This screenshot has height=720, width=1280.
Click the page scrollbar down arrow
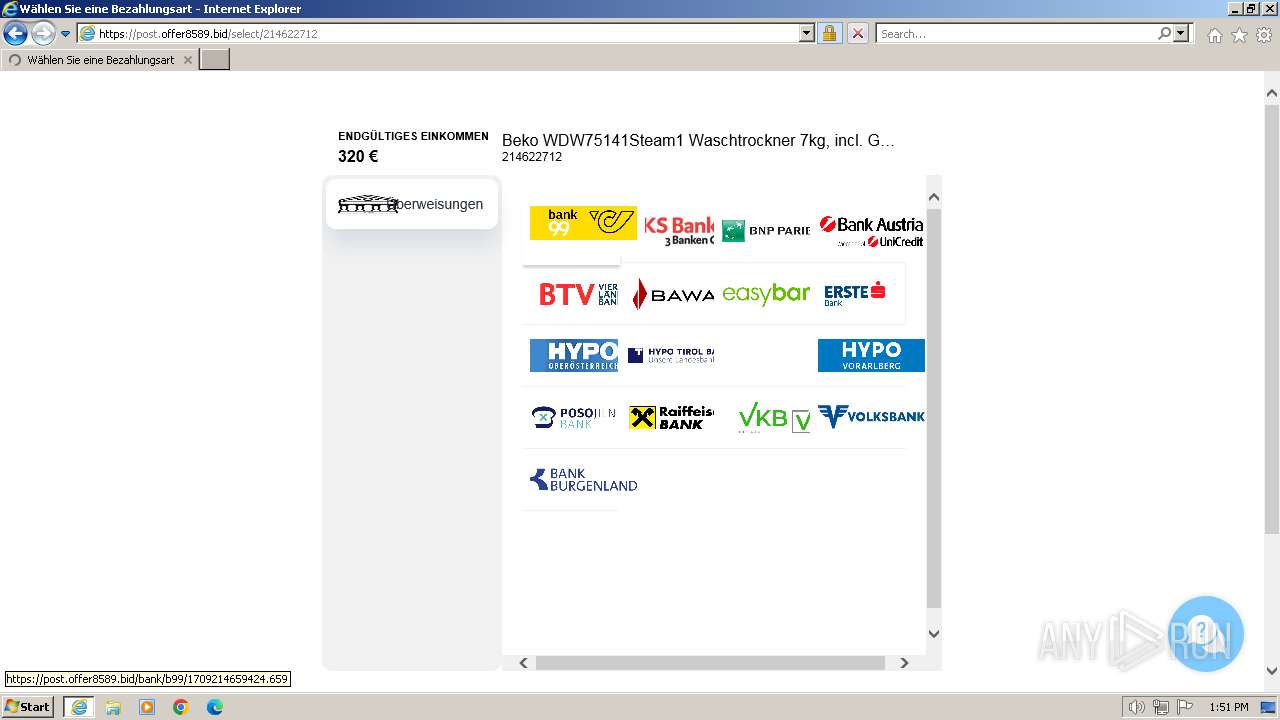(1272, 671)
